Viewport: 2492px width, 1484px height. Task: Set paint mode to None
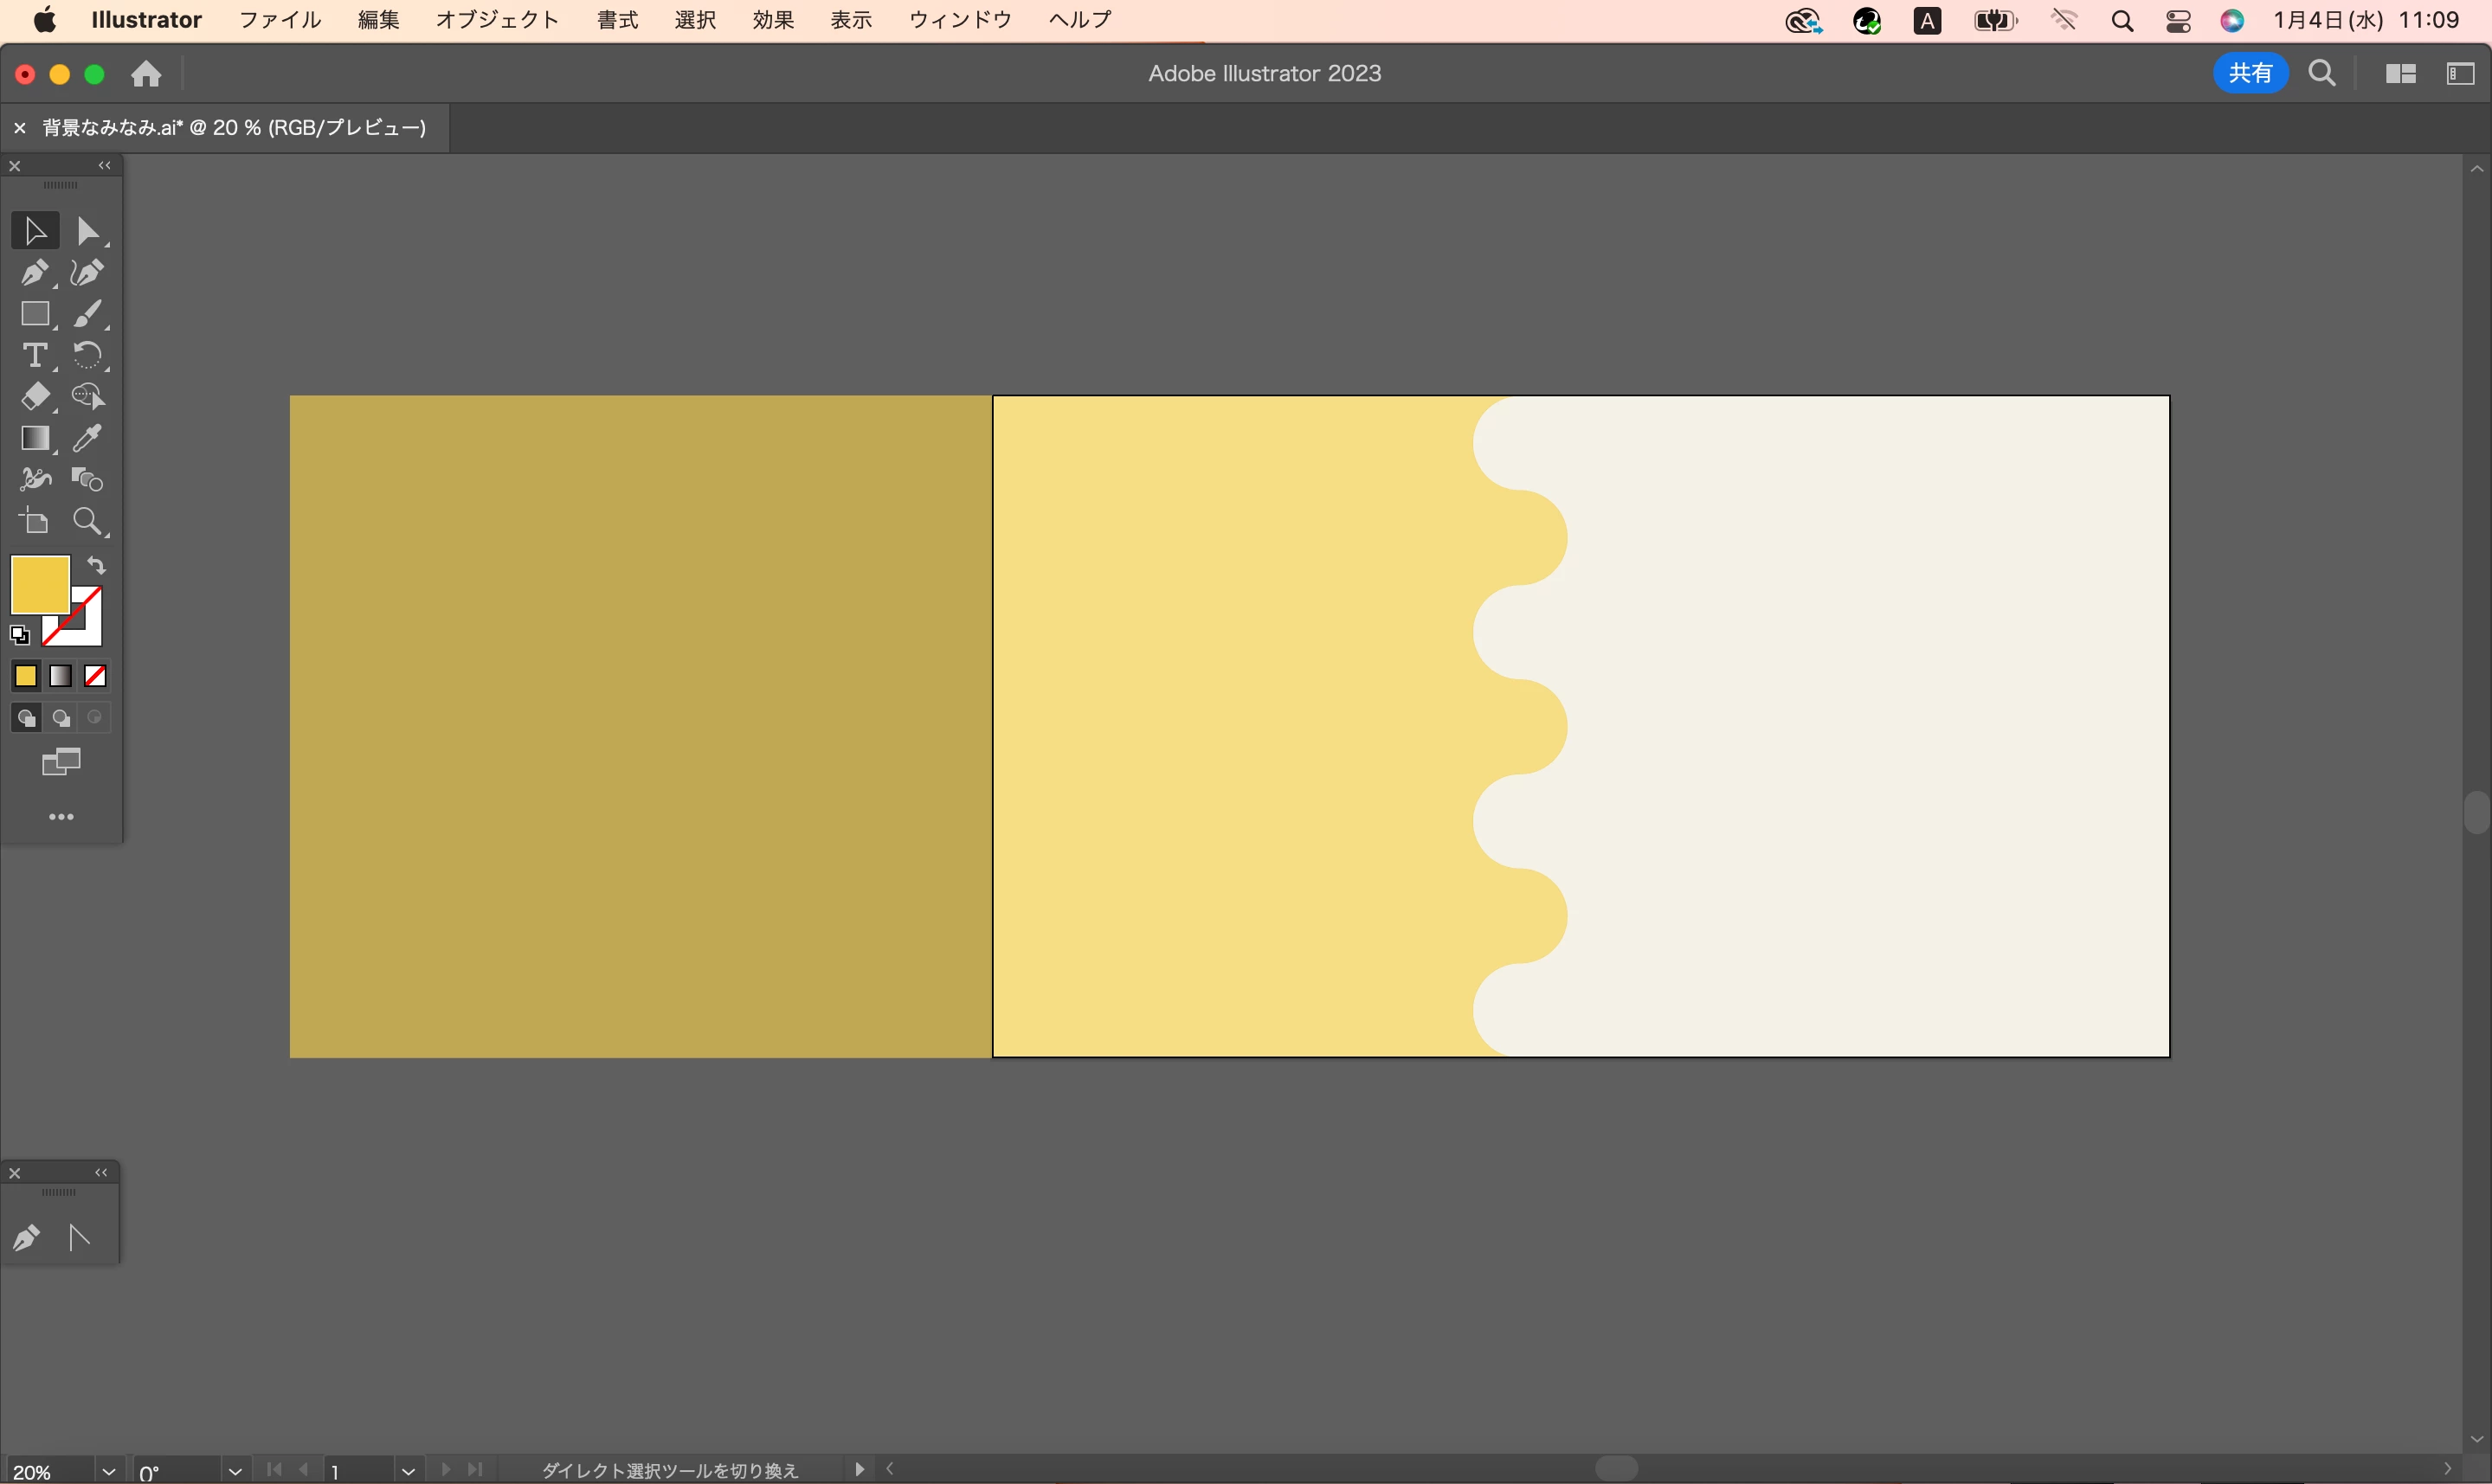click(x=95, y=677)
